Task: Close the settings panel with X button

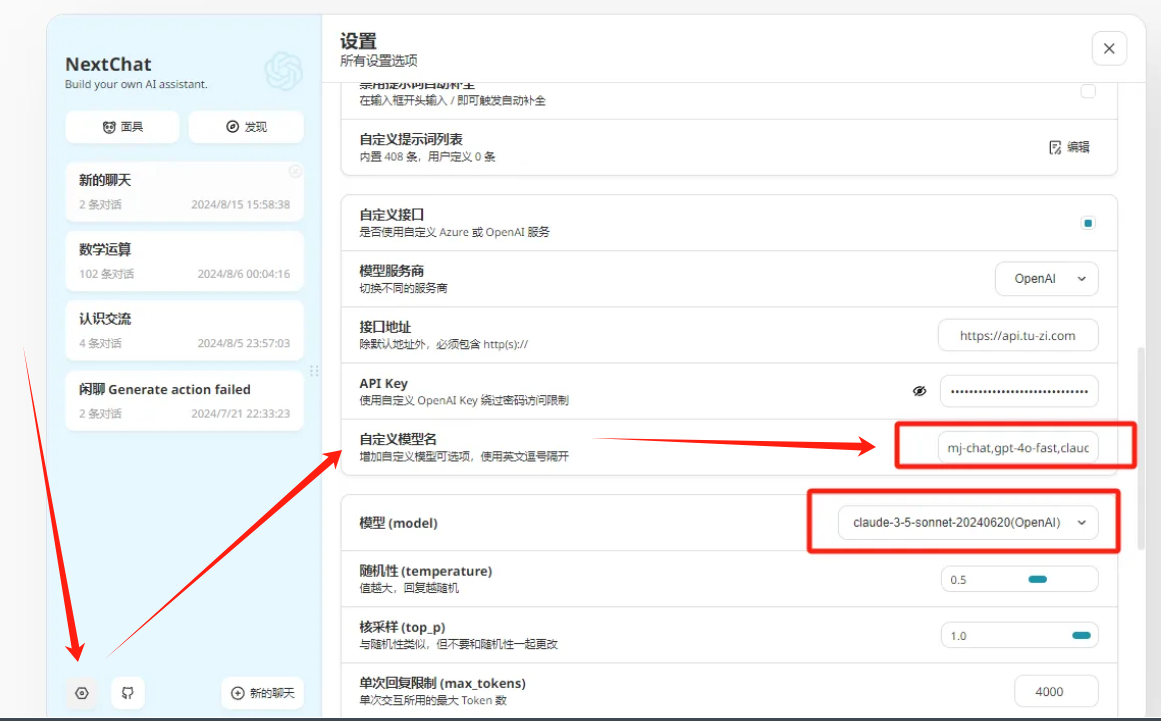Action: [1109, 48]
